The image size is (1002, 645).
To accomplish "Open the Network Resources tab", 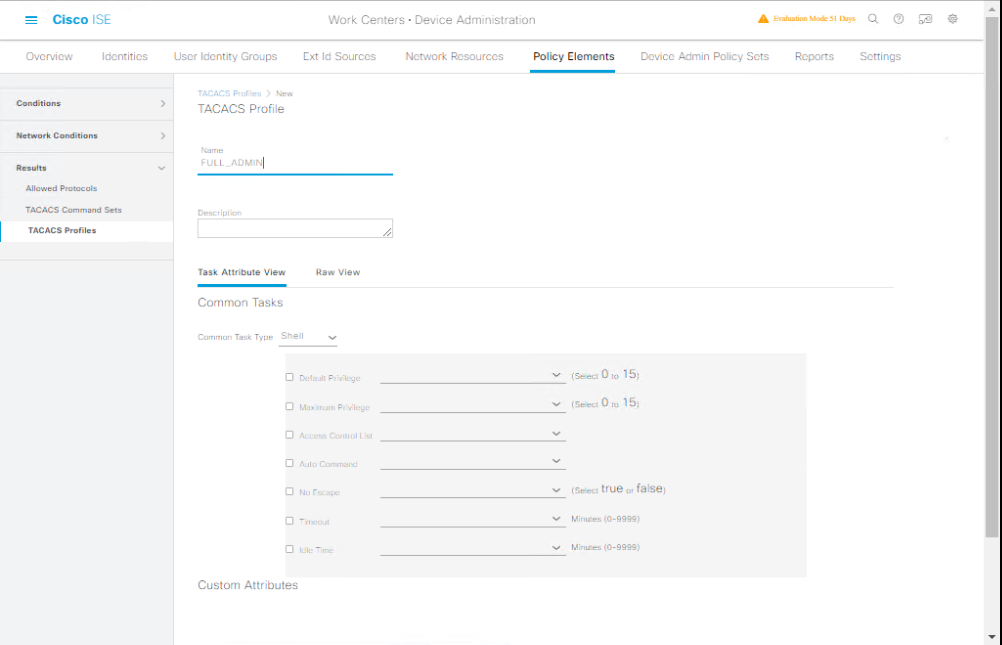I will (454, 56).
